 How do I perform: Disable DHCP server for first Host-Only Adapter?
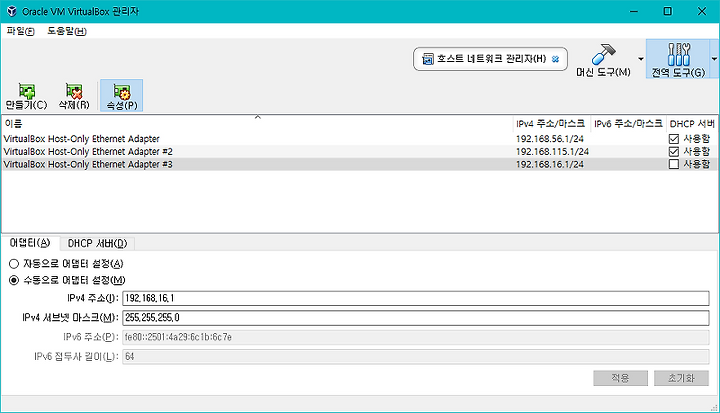point(674,139)
